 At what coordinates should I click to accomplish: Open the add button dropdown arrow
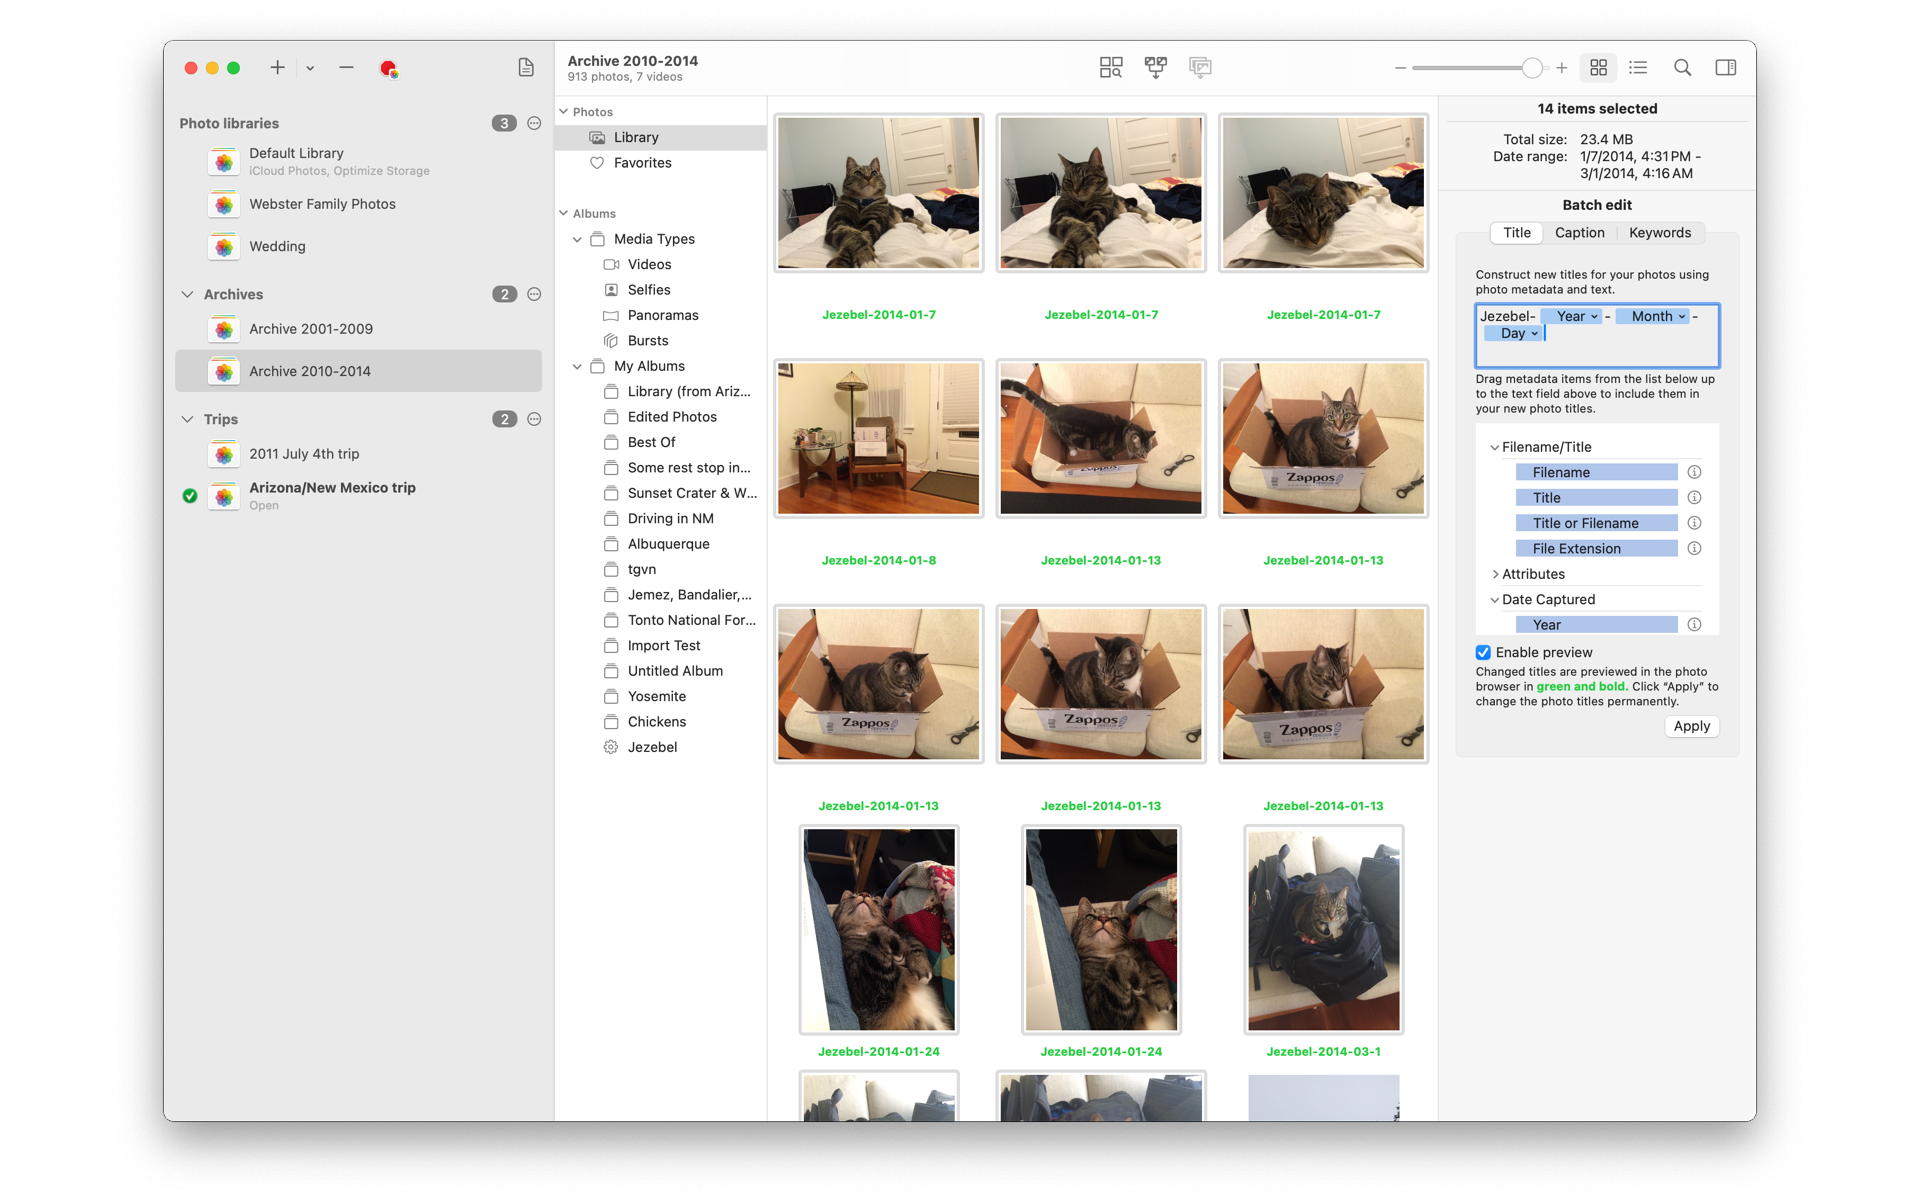(310, 68)
